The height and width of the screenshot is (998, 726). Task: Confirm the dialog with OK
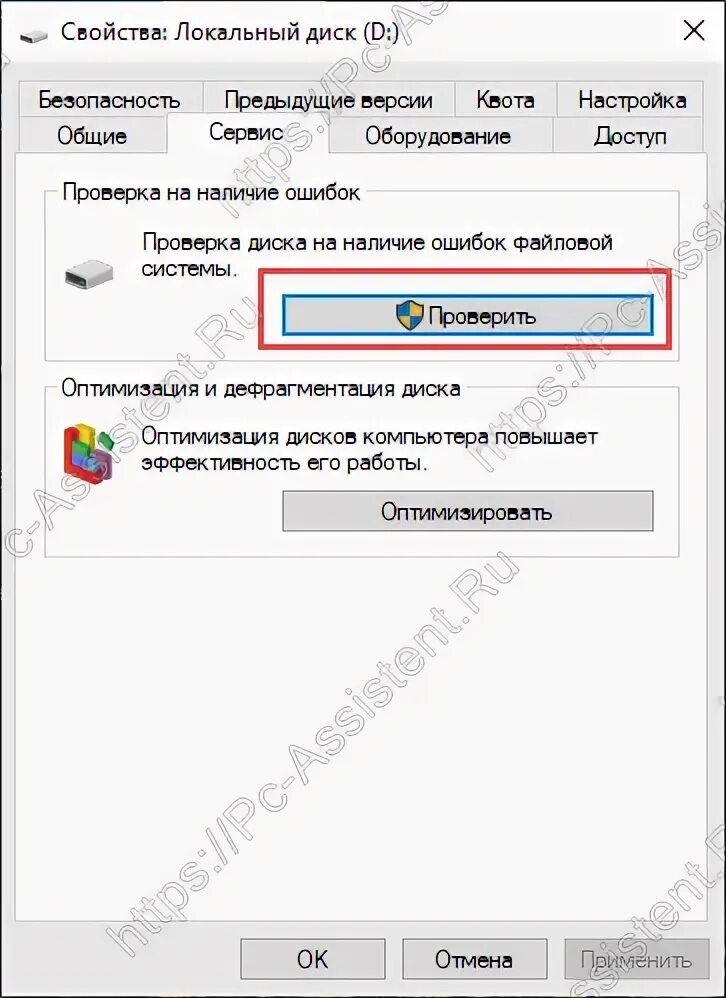312,959
